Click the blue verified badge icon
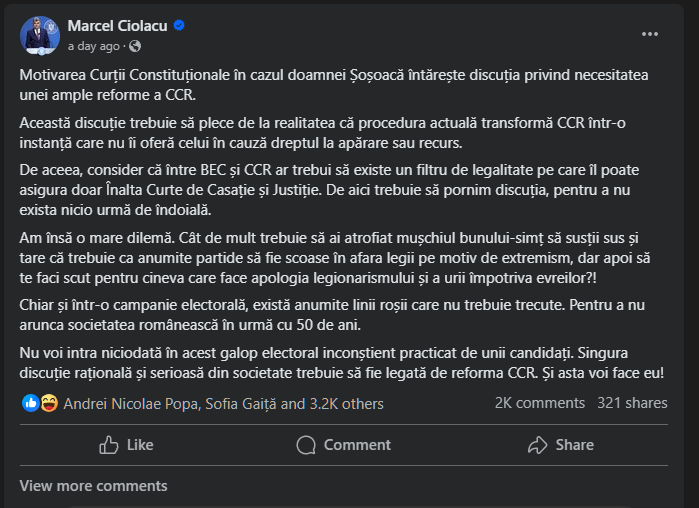699x508 pixels. tap(179, 26)
